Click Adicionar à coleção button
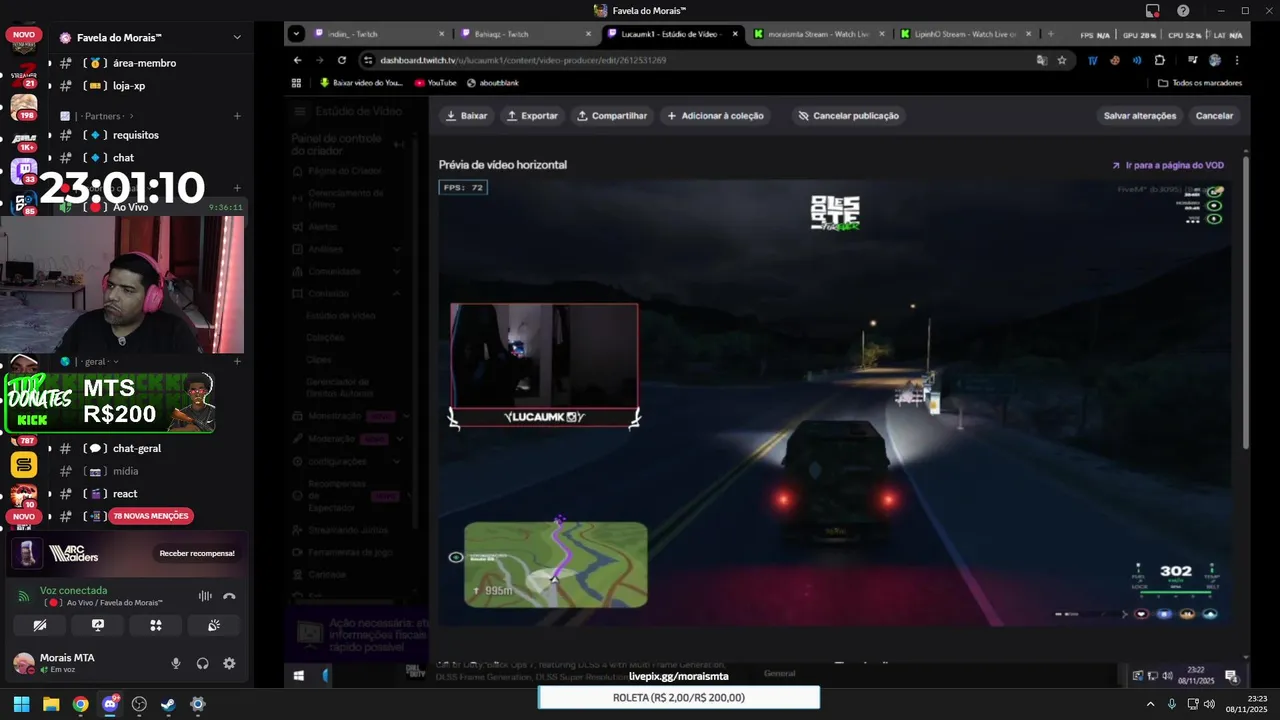 coord(716,116)
